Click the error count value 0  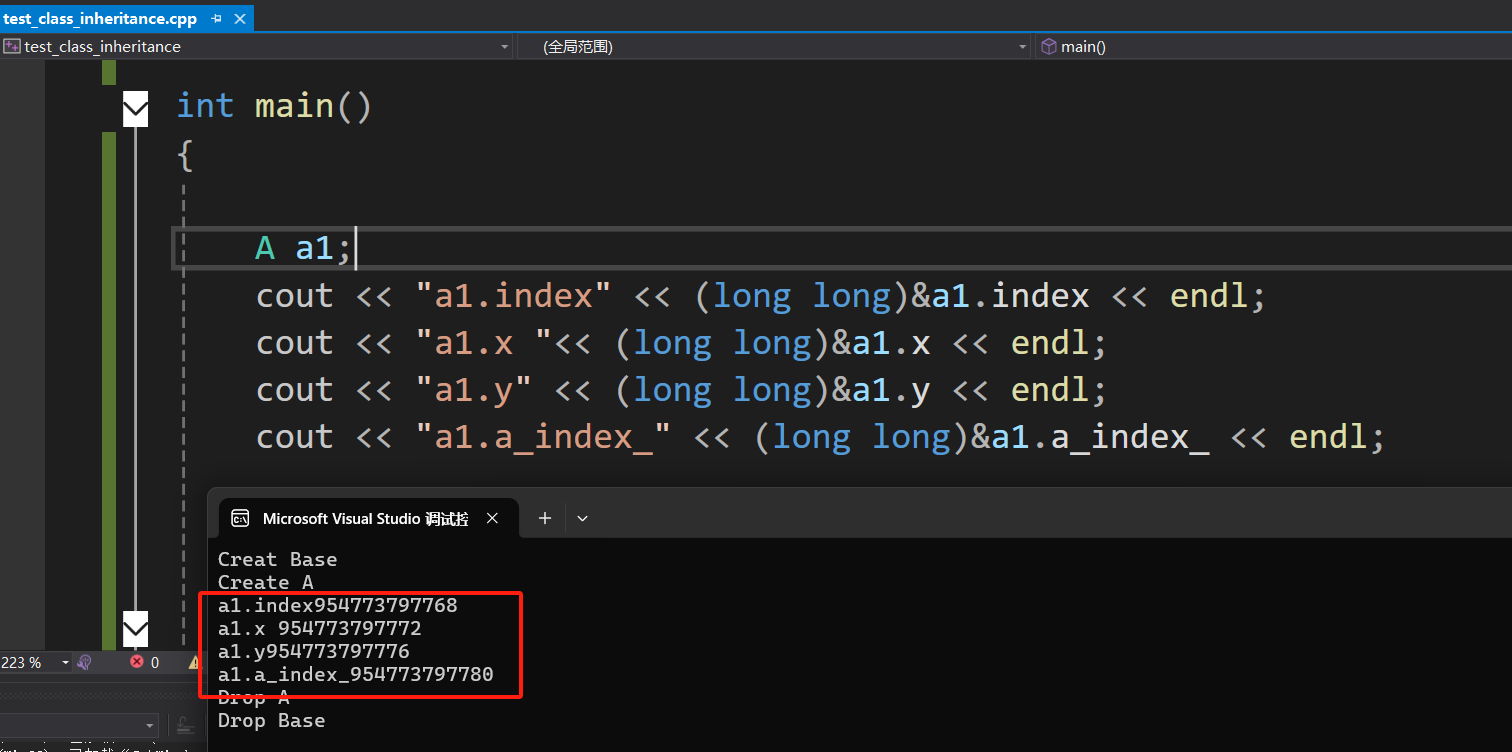[155, 662]
